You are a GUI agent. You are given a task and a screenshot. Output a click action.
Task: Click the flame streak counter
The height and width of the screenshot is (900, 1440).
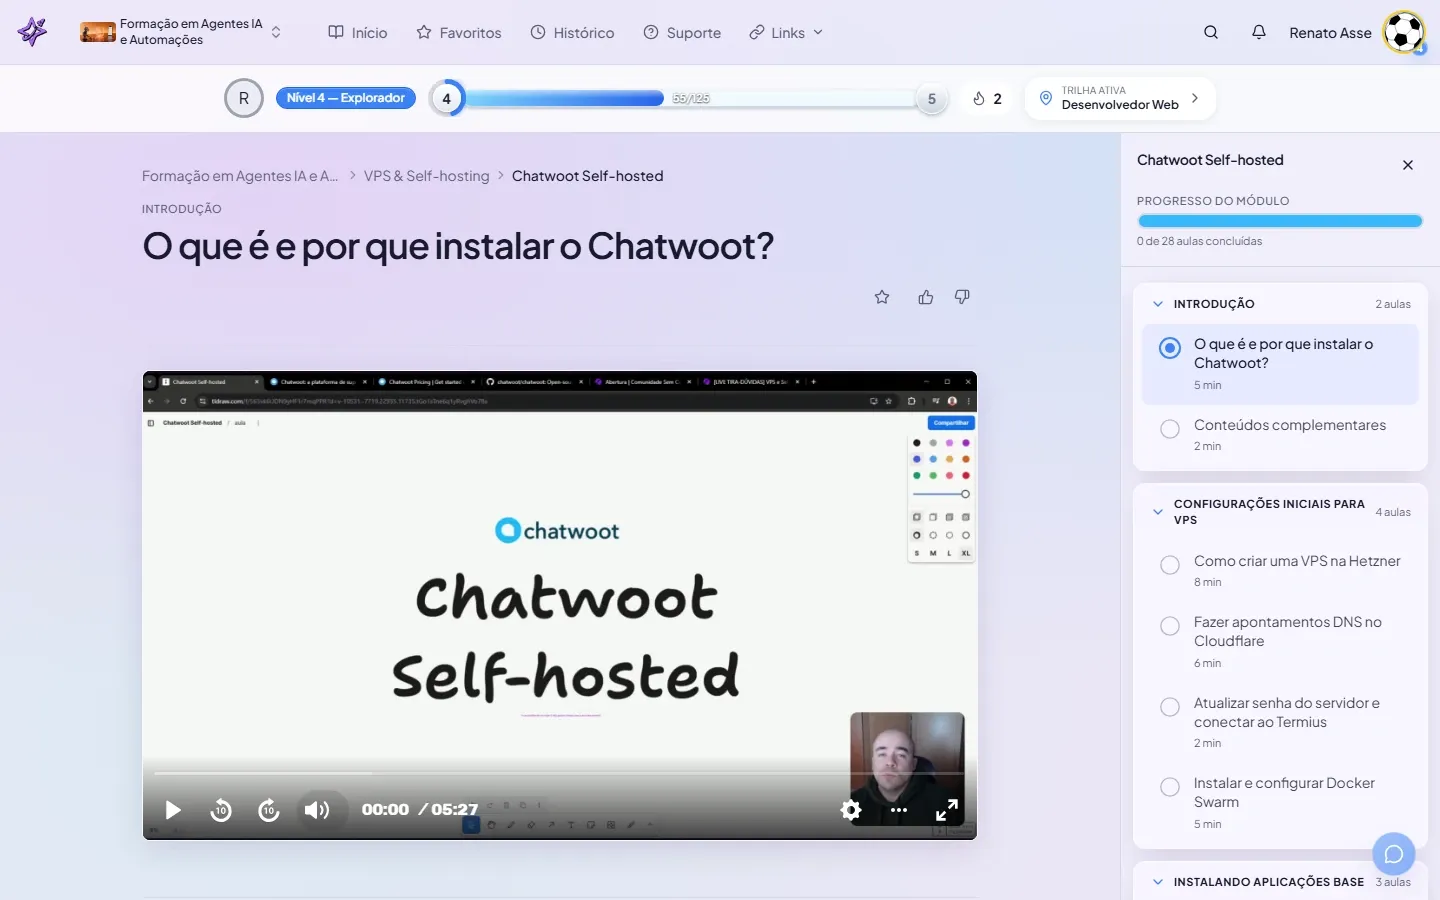(x=987, y=98)
